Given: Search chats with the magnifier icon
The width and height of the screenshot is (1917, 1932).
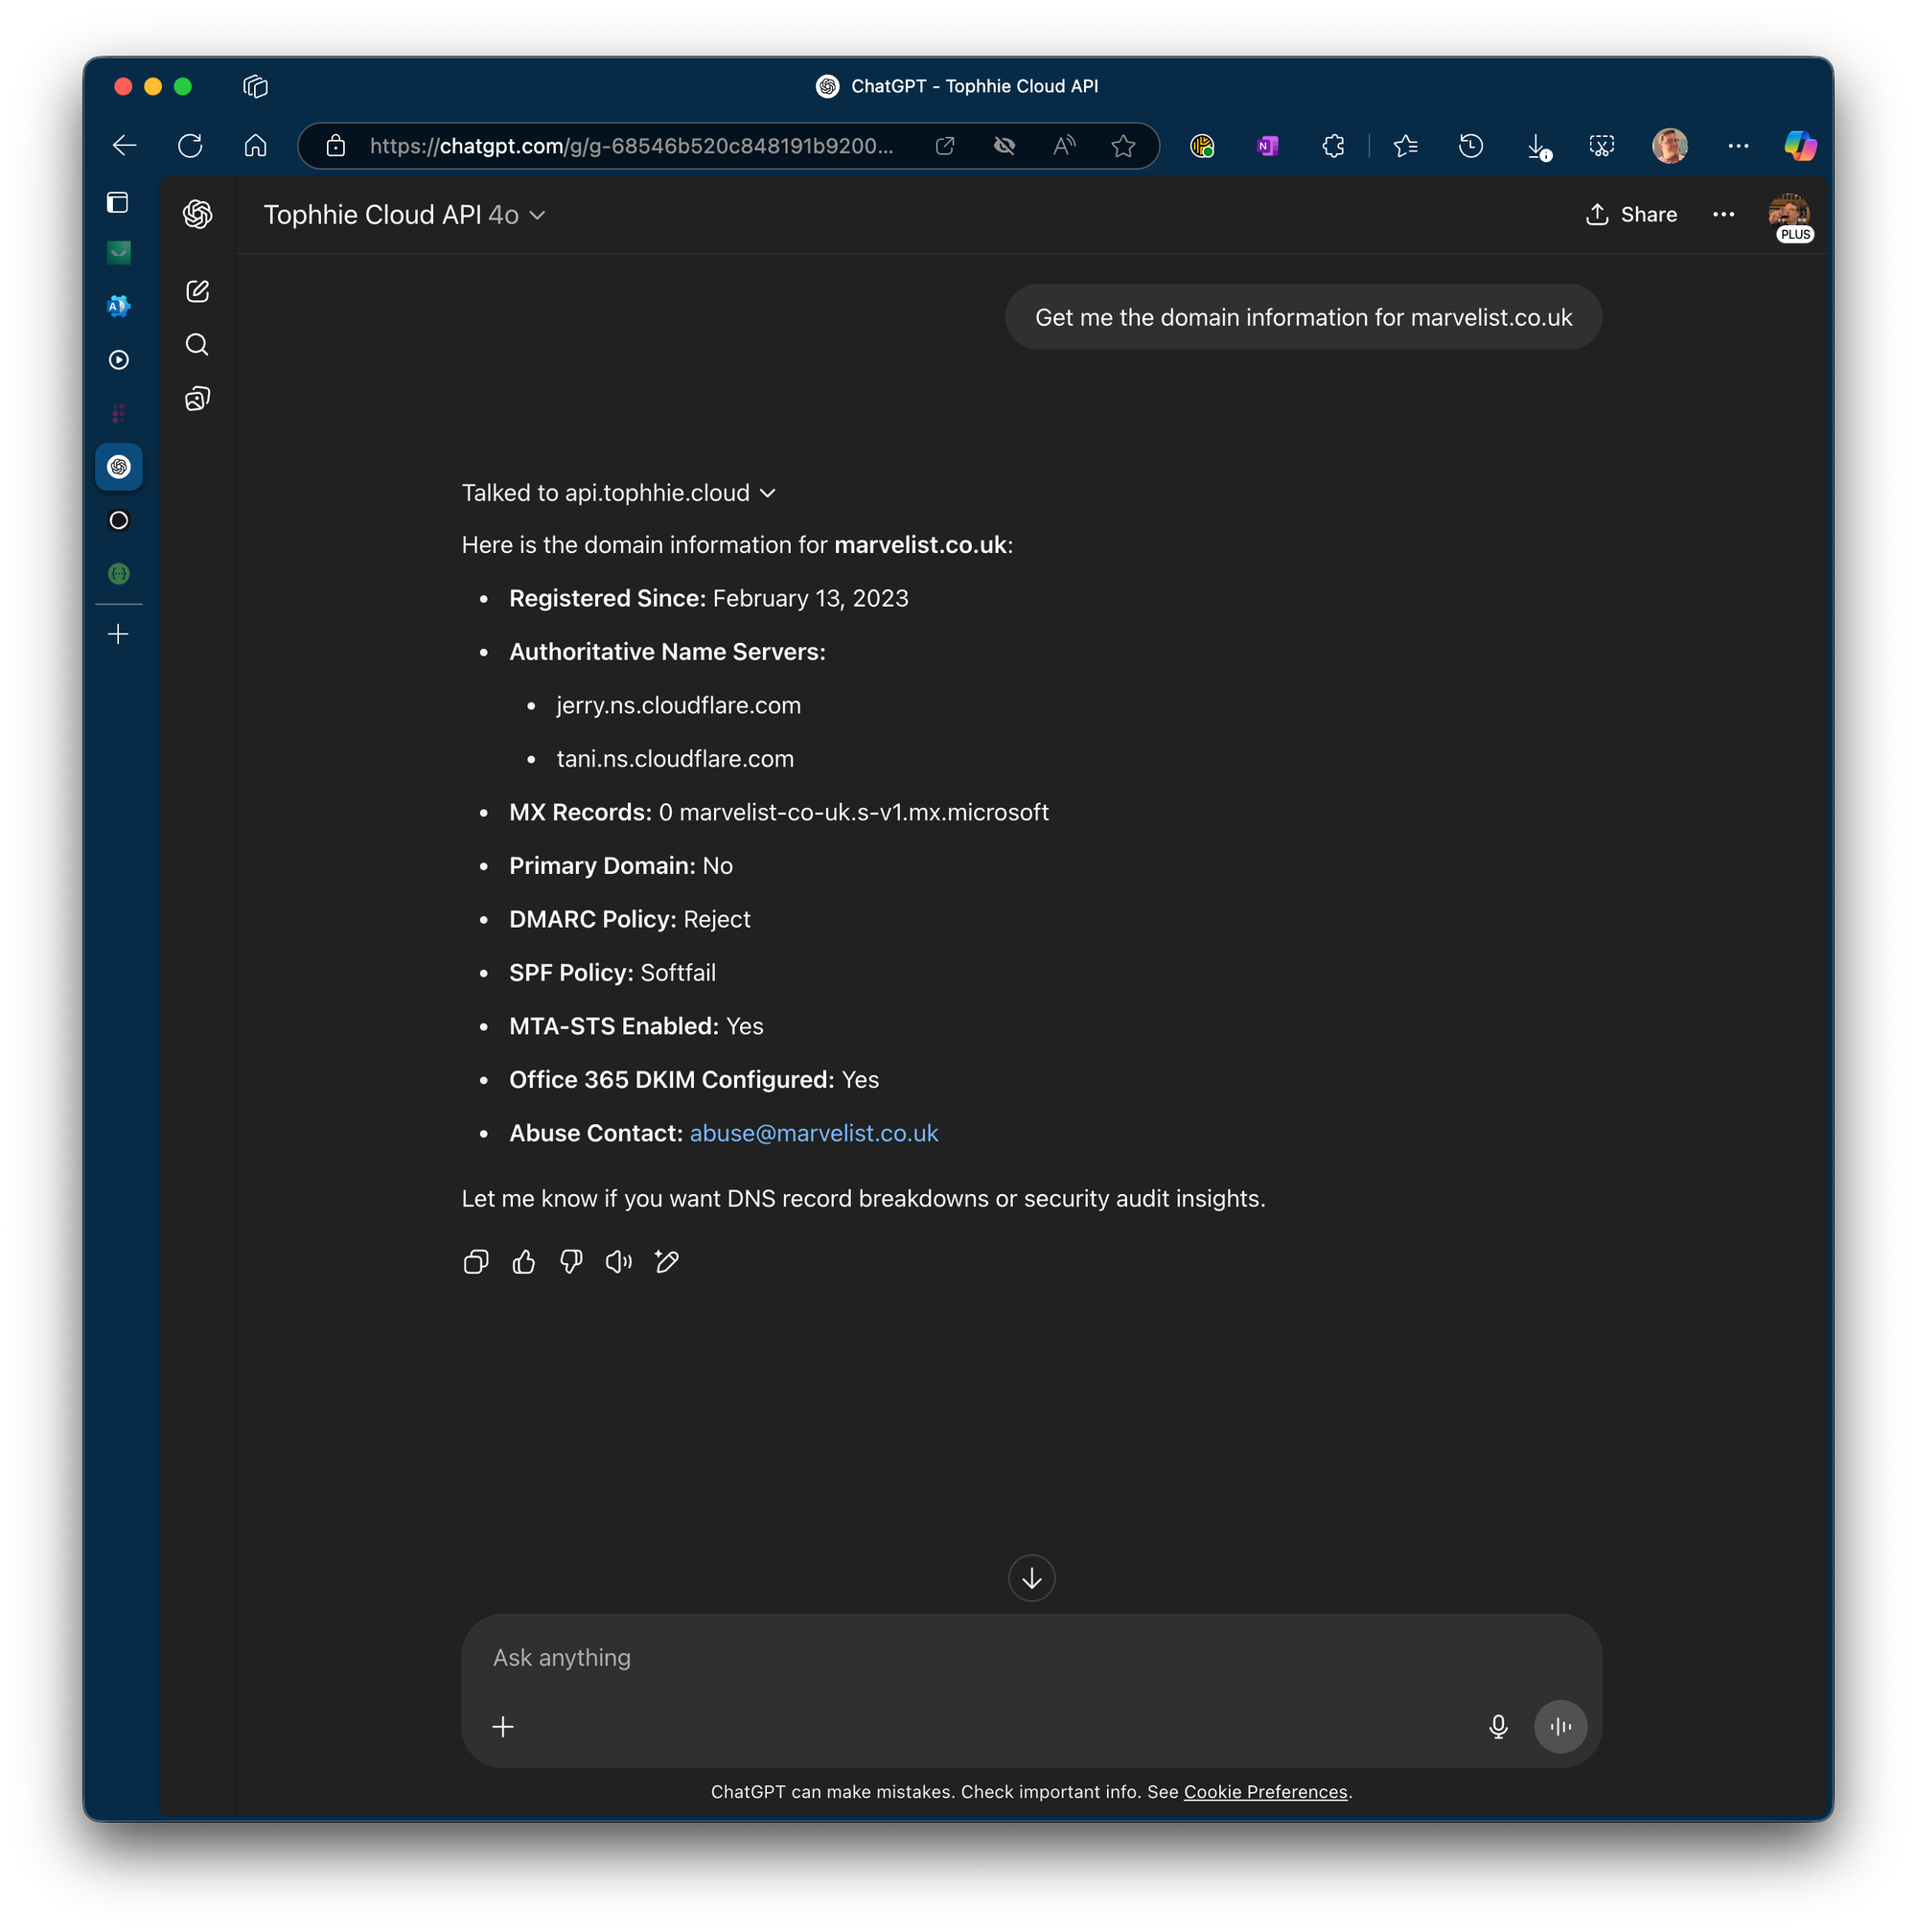Looking at the screenshot, I should pos(198,345).
